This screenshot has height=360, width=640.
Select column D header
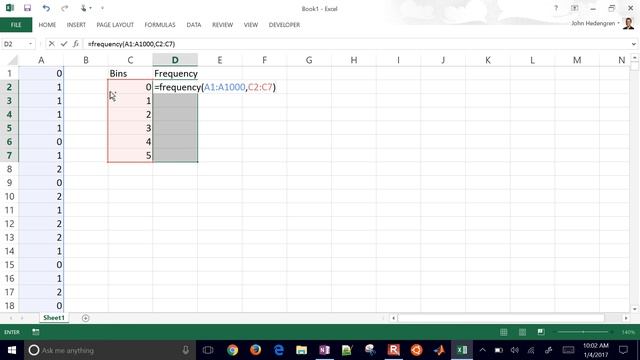(x=175, y=60)
